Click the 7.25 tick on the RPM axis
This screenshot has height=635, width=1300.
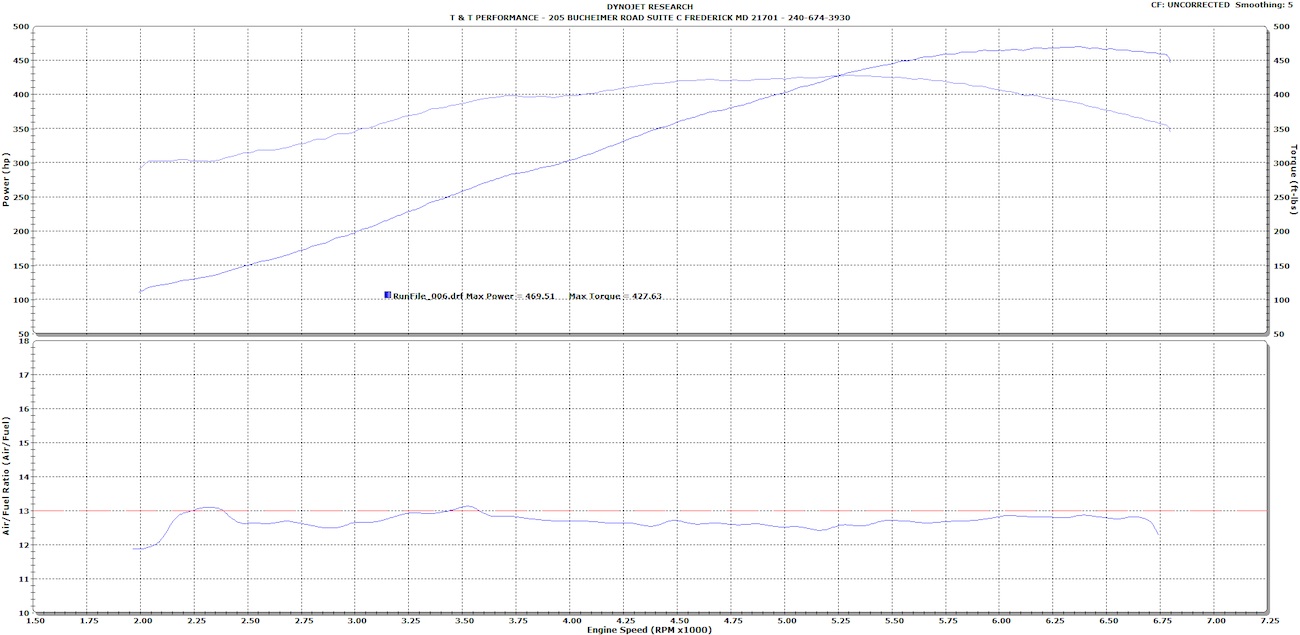click(x=1268, y=620)
